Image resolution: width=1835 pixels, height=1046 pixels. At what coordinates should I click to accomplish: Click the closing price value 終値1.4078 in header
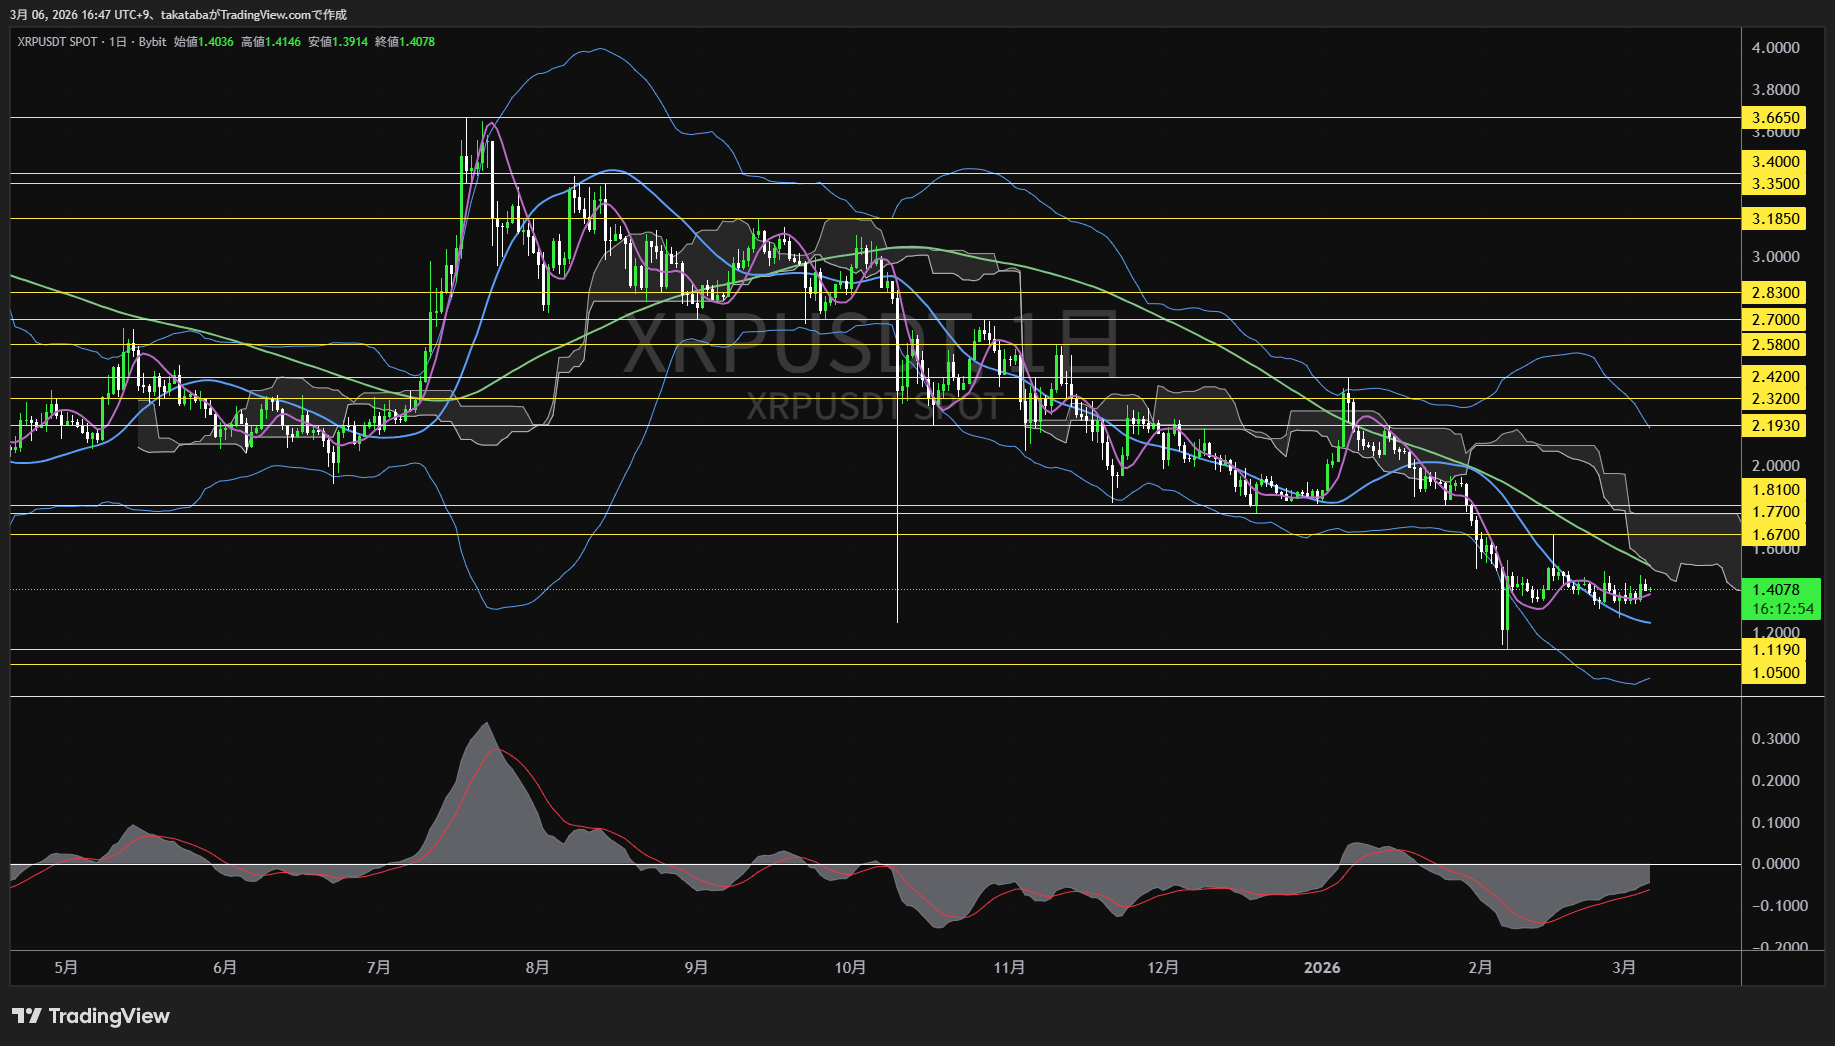[405, 42]
